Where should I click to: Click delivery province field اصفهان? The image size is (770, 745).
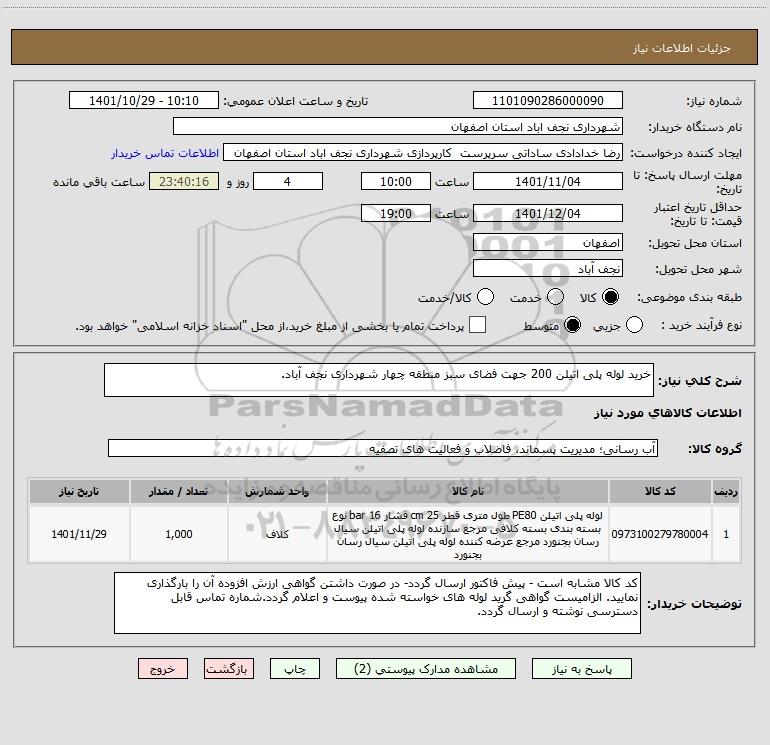(548, 243)
